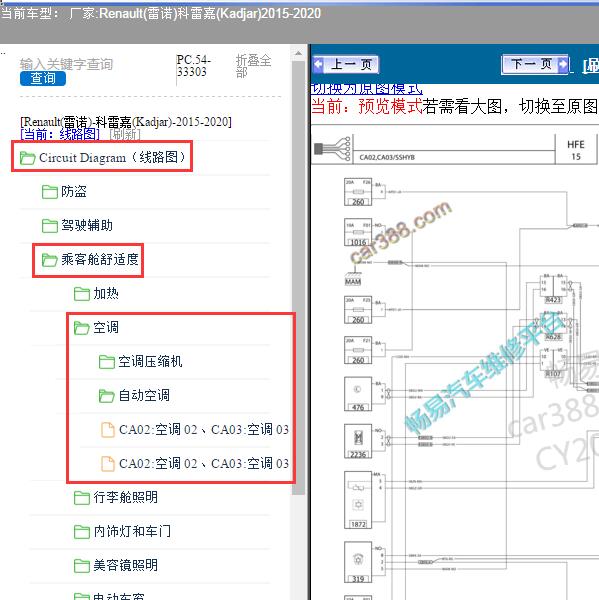Click the 刷新 refresh link

coord(125,134)
